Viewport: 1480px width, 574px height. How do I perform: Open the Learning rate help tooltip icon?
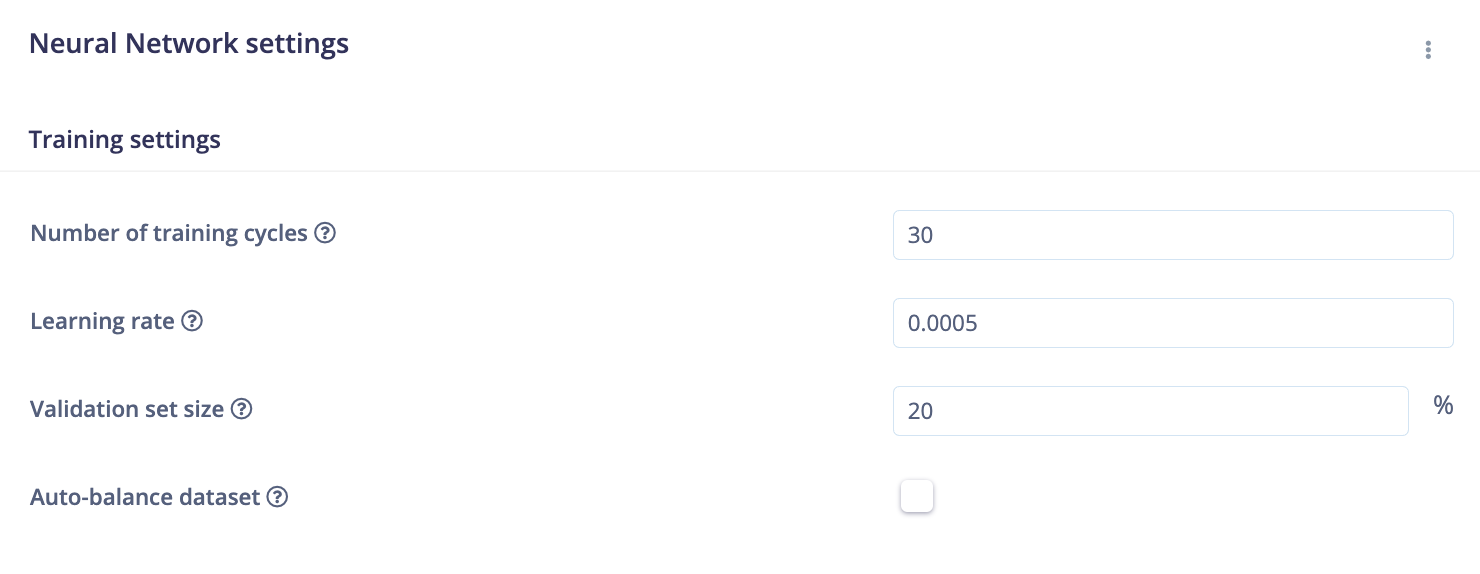click(x=192, y=321)
